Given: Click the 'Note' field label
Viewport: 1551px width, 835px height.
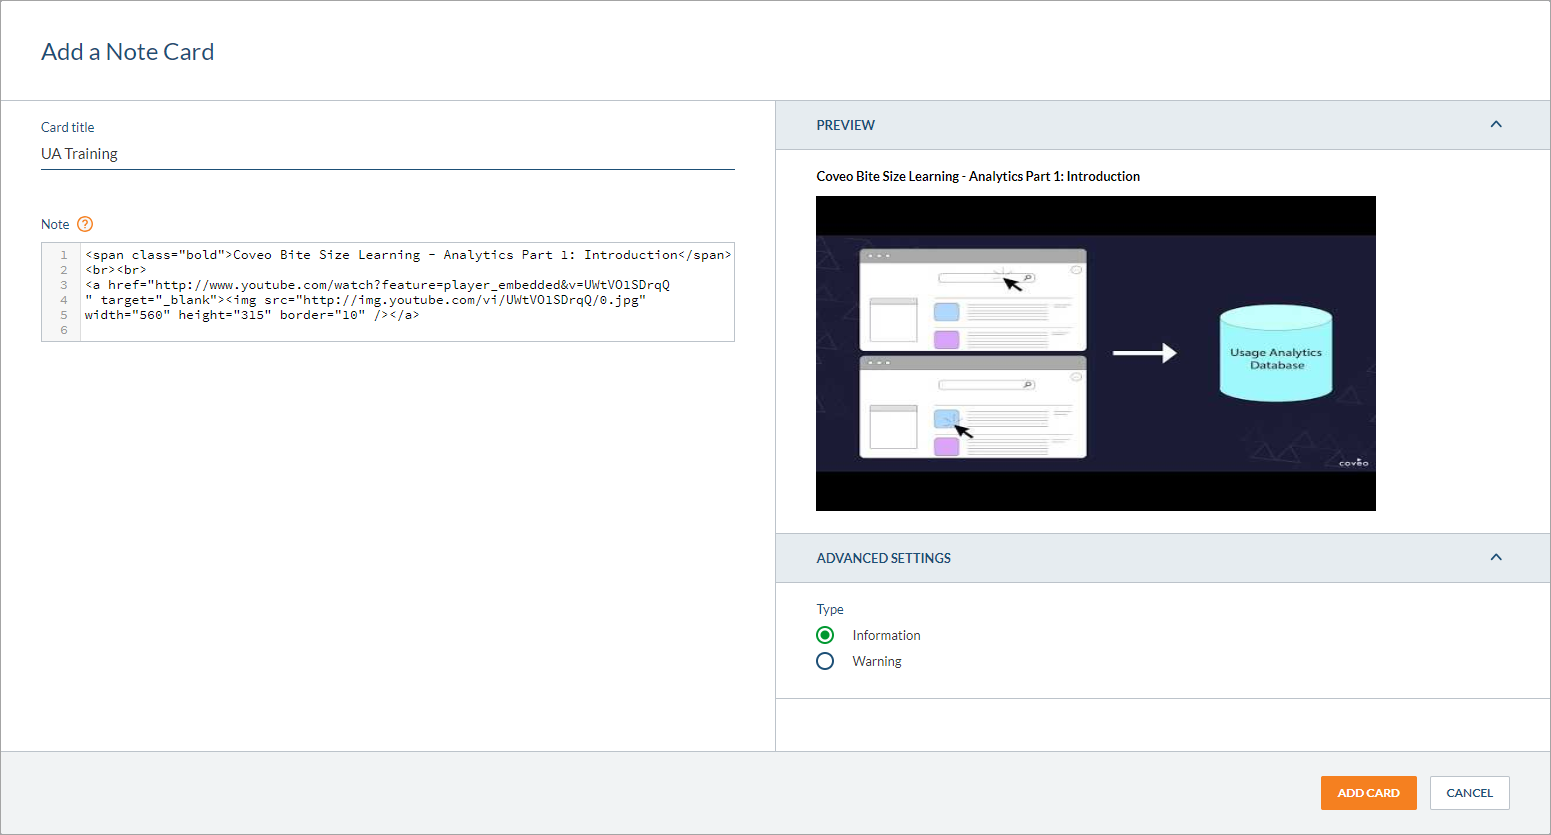Looking at the screenshot, I should click(x=55, y=224).
